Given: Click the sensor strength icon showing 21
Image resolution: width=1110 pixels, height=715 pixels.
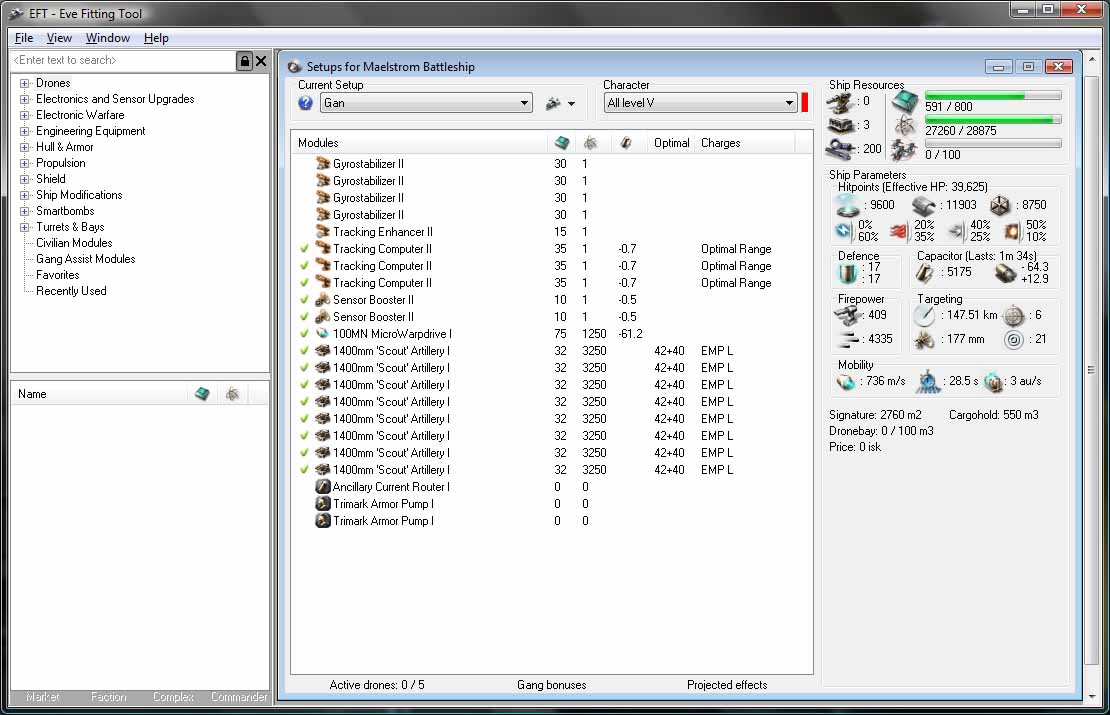Looking at the screenshot, I should tap(1014, 340).
